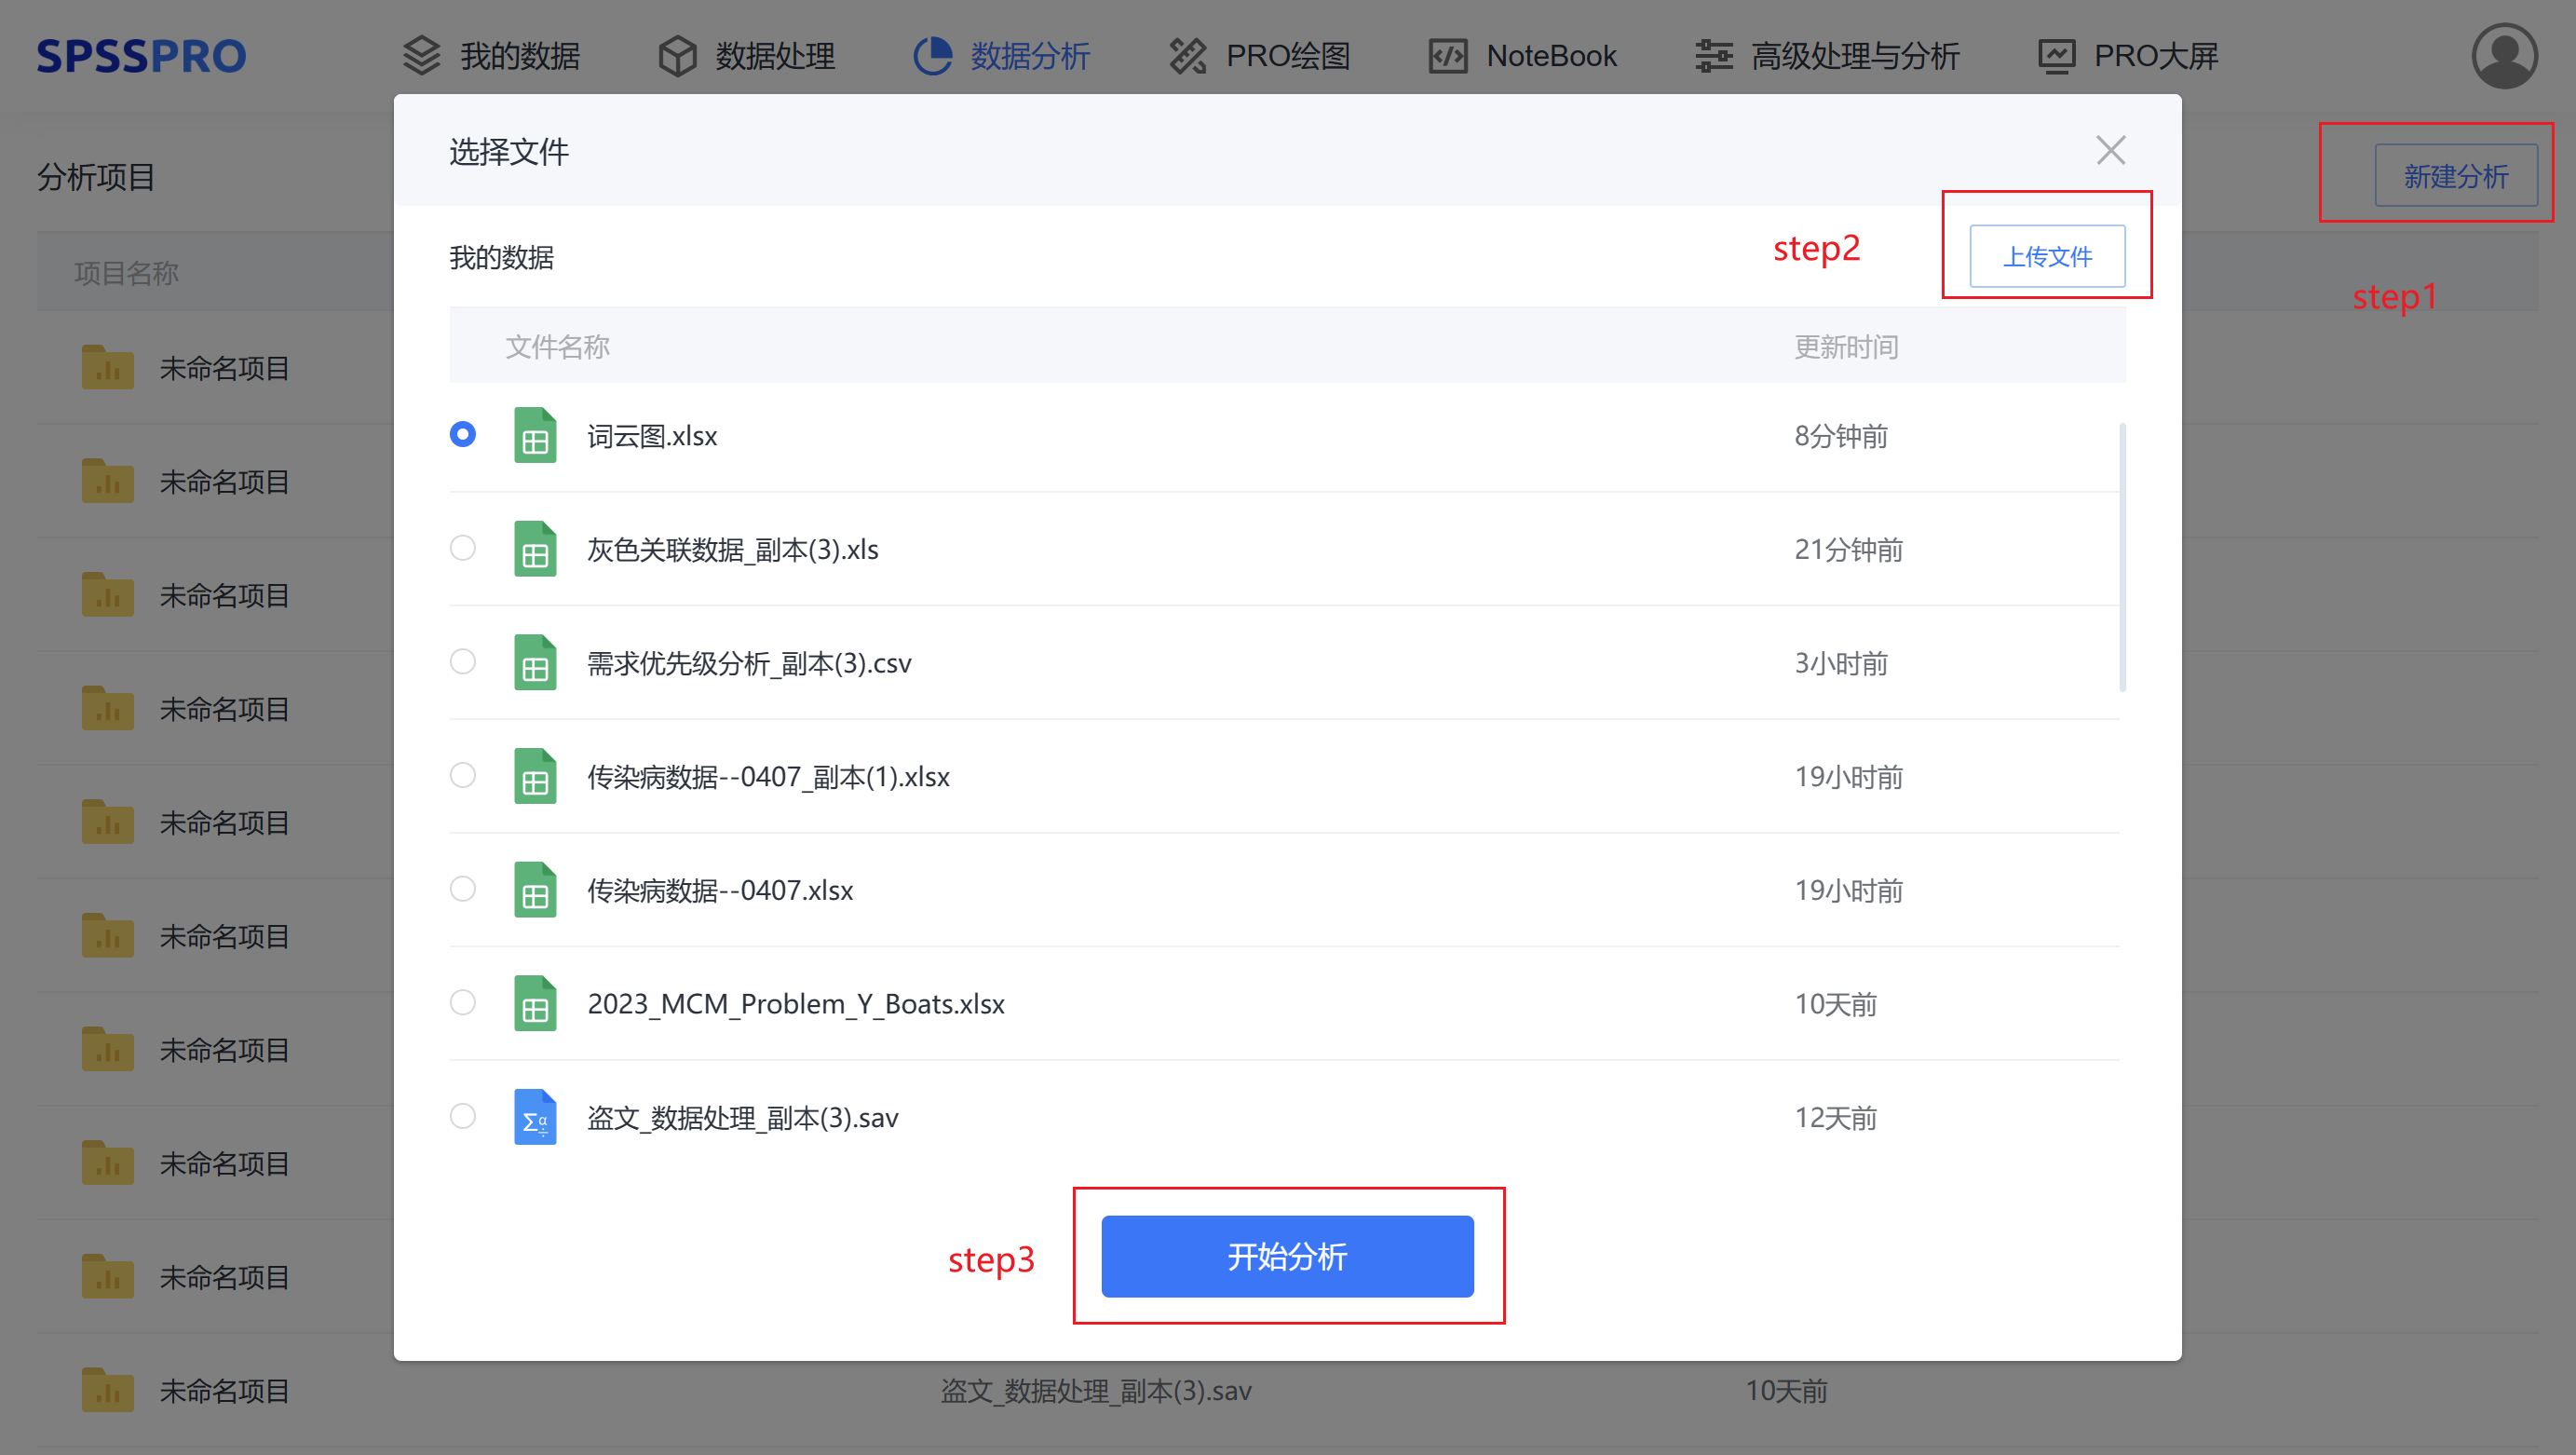Click the 文件名称 column header
Screen dimensions: 2576x1455
[x=557, y=347]
